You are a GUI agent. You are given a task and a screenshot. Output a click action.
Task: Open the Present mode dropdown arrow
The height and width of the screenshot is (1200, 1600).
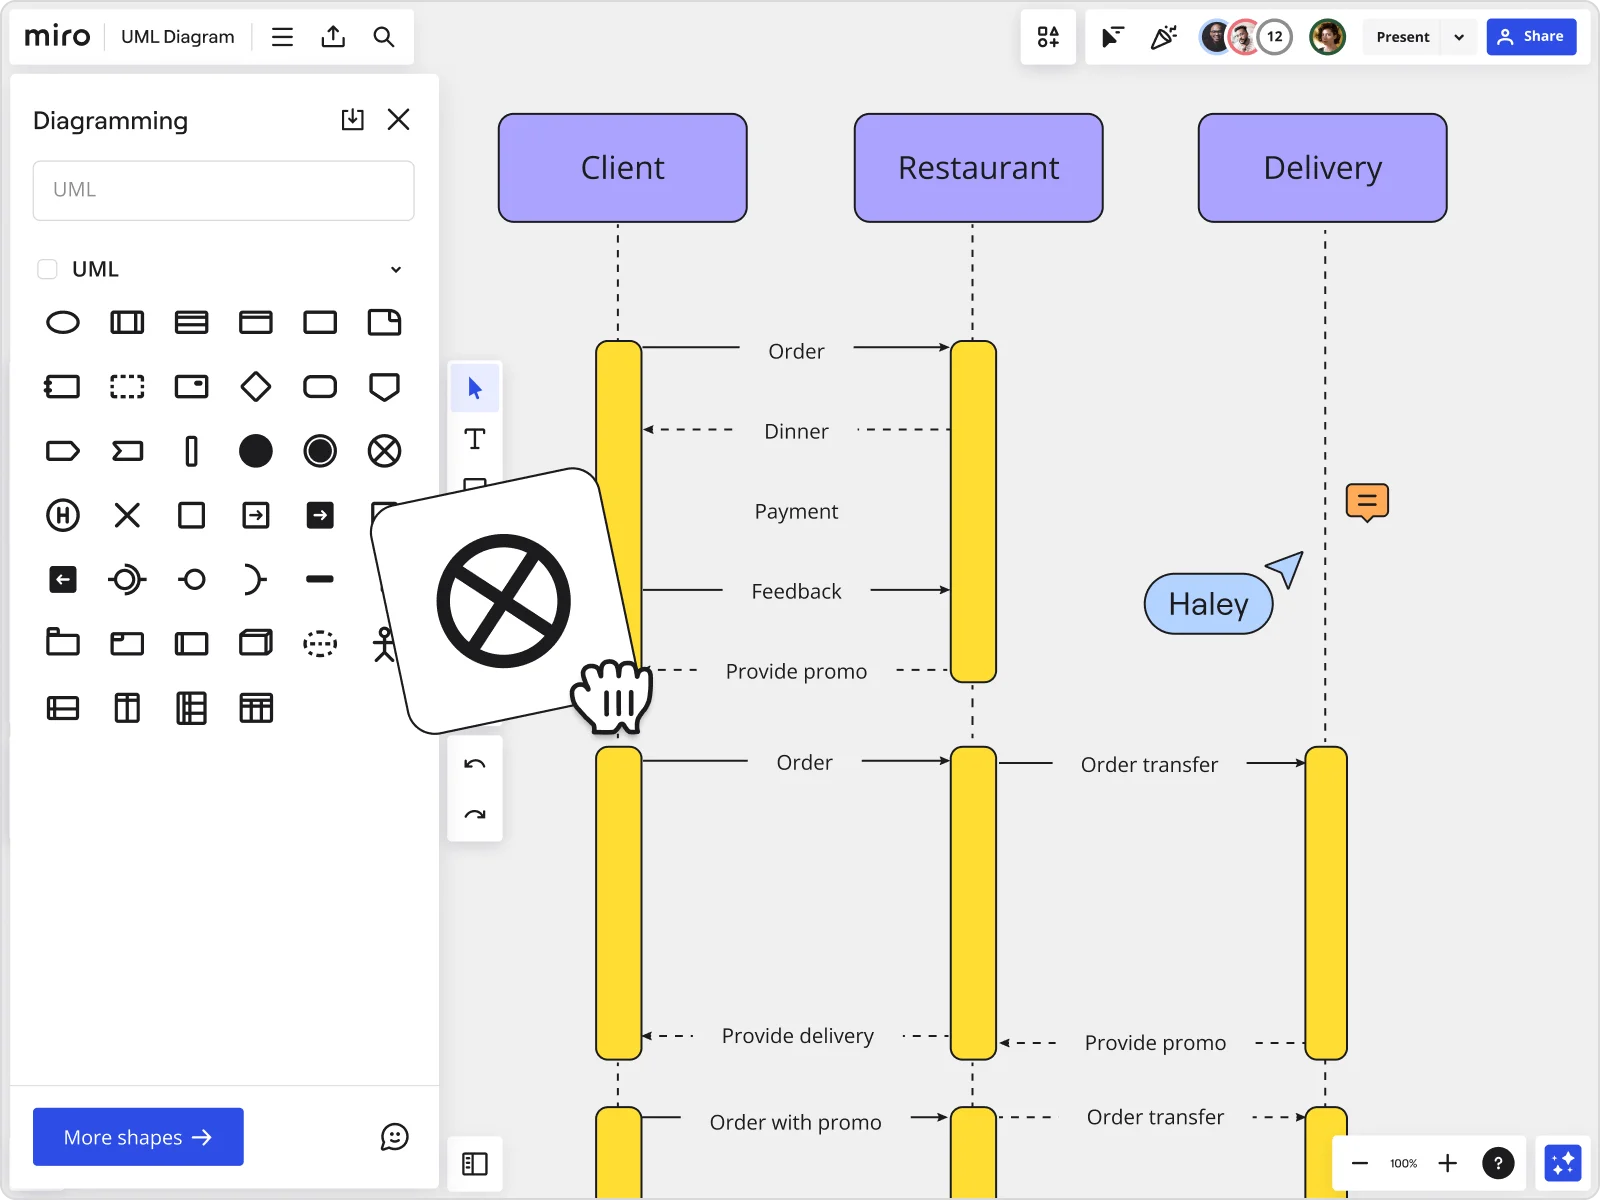pos(1459,36)
